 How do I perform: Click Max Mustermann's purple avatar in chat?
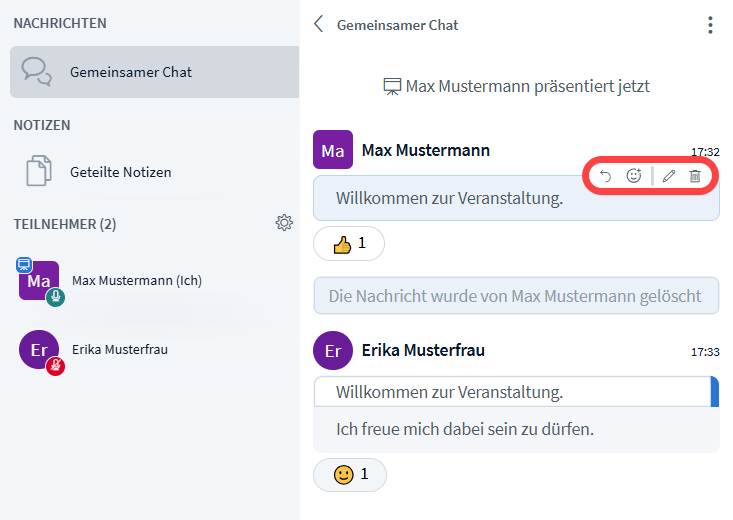[333, 150]
